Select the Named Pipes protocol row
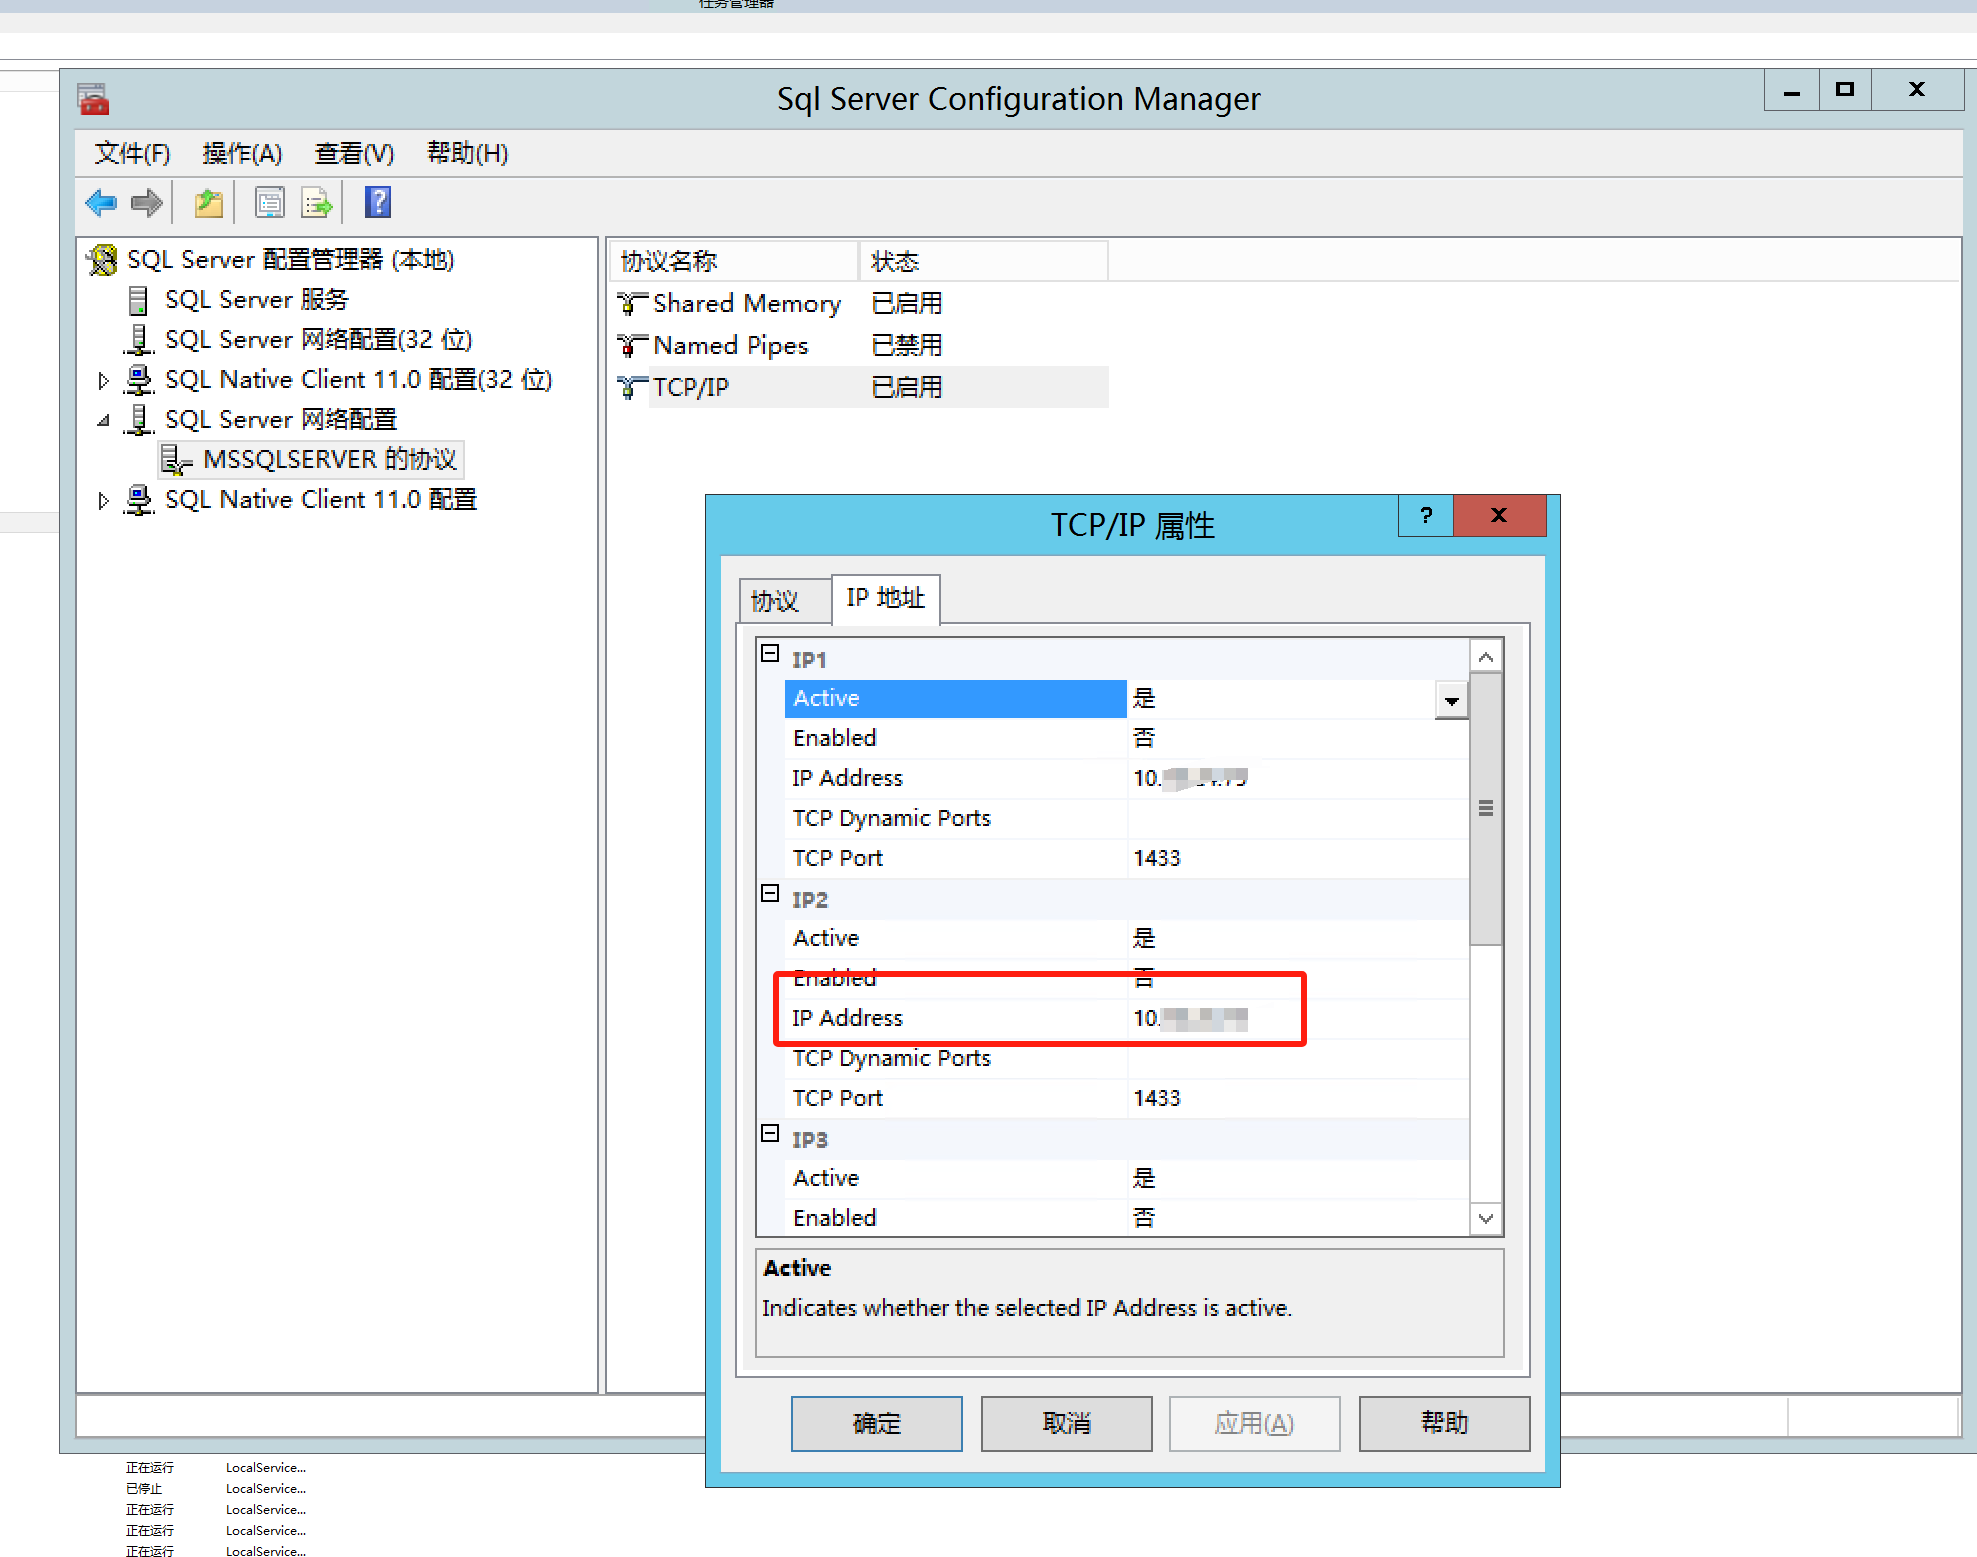This screenshot has height=1557, width=1977. pos(730,346)
